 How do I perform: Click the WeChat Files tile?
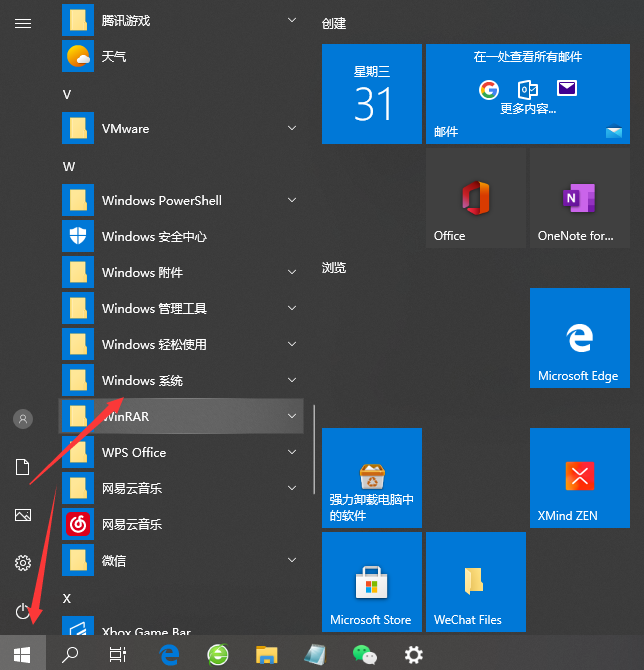[x=475, y=582]
